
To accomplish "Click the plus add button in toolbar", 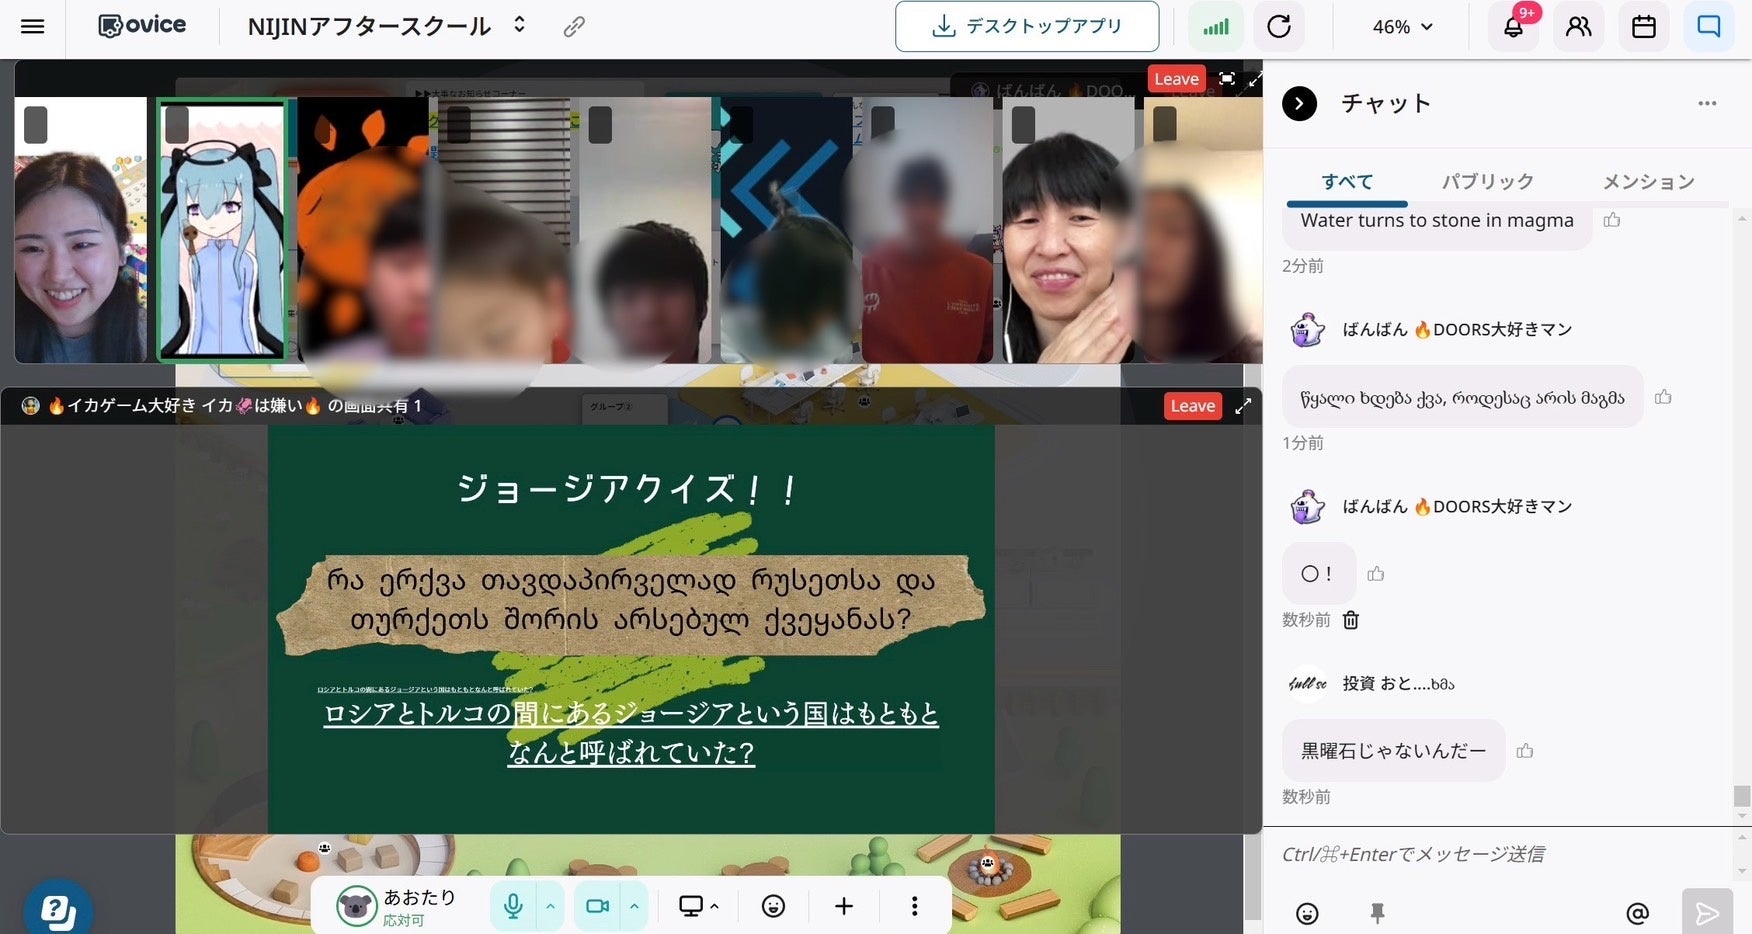I will pyautogui.click(x=844, y=906).
